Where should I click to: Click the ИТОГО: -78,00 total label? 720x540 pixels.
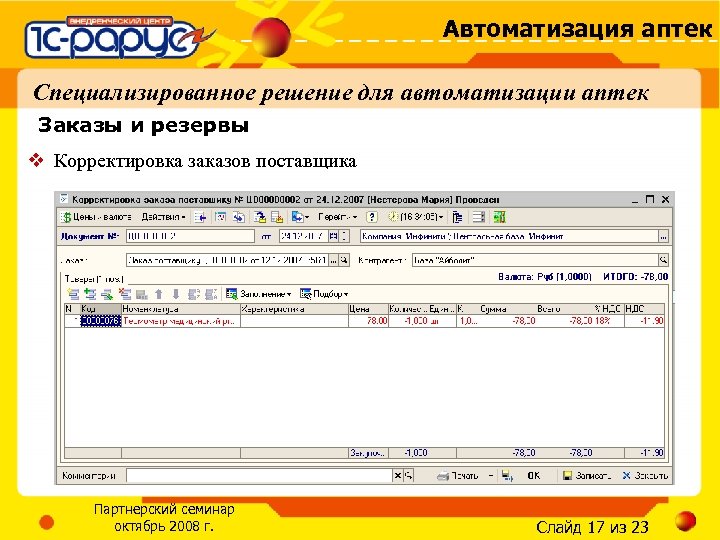click(x=636, y=277)
